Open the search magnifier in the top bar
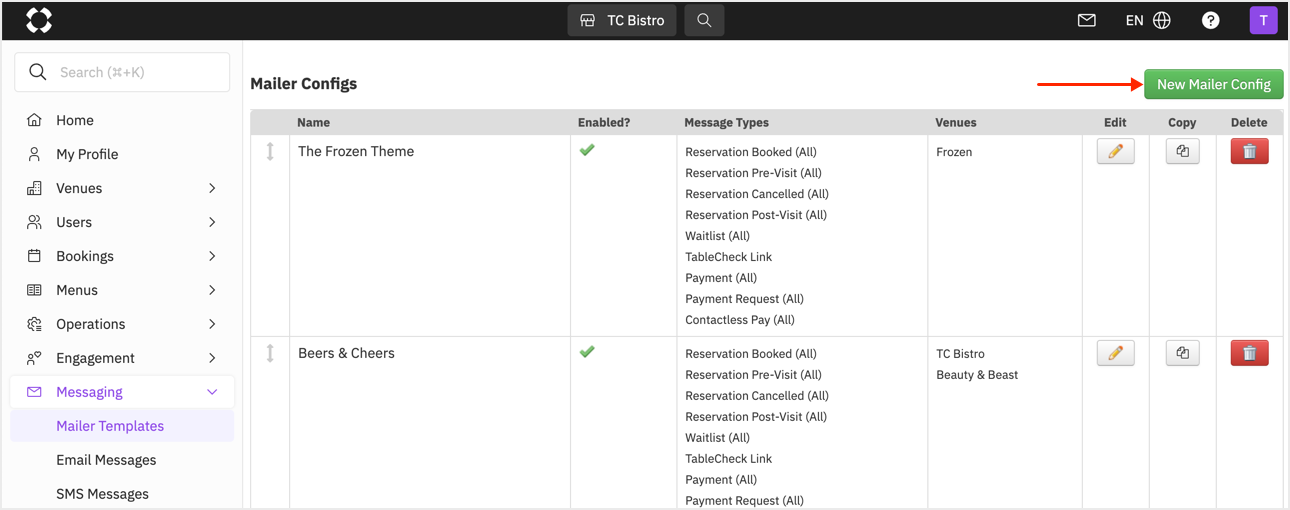The image size is (1290, 510). coord(704,20)
